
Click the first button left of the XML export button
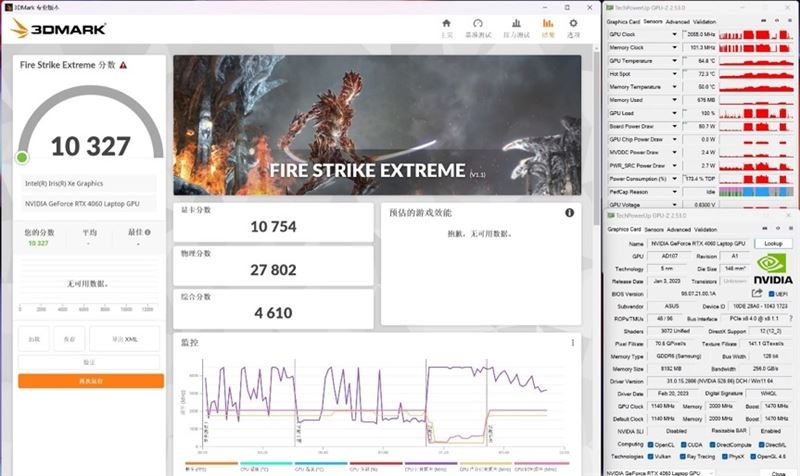click(34, 339)
